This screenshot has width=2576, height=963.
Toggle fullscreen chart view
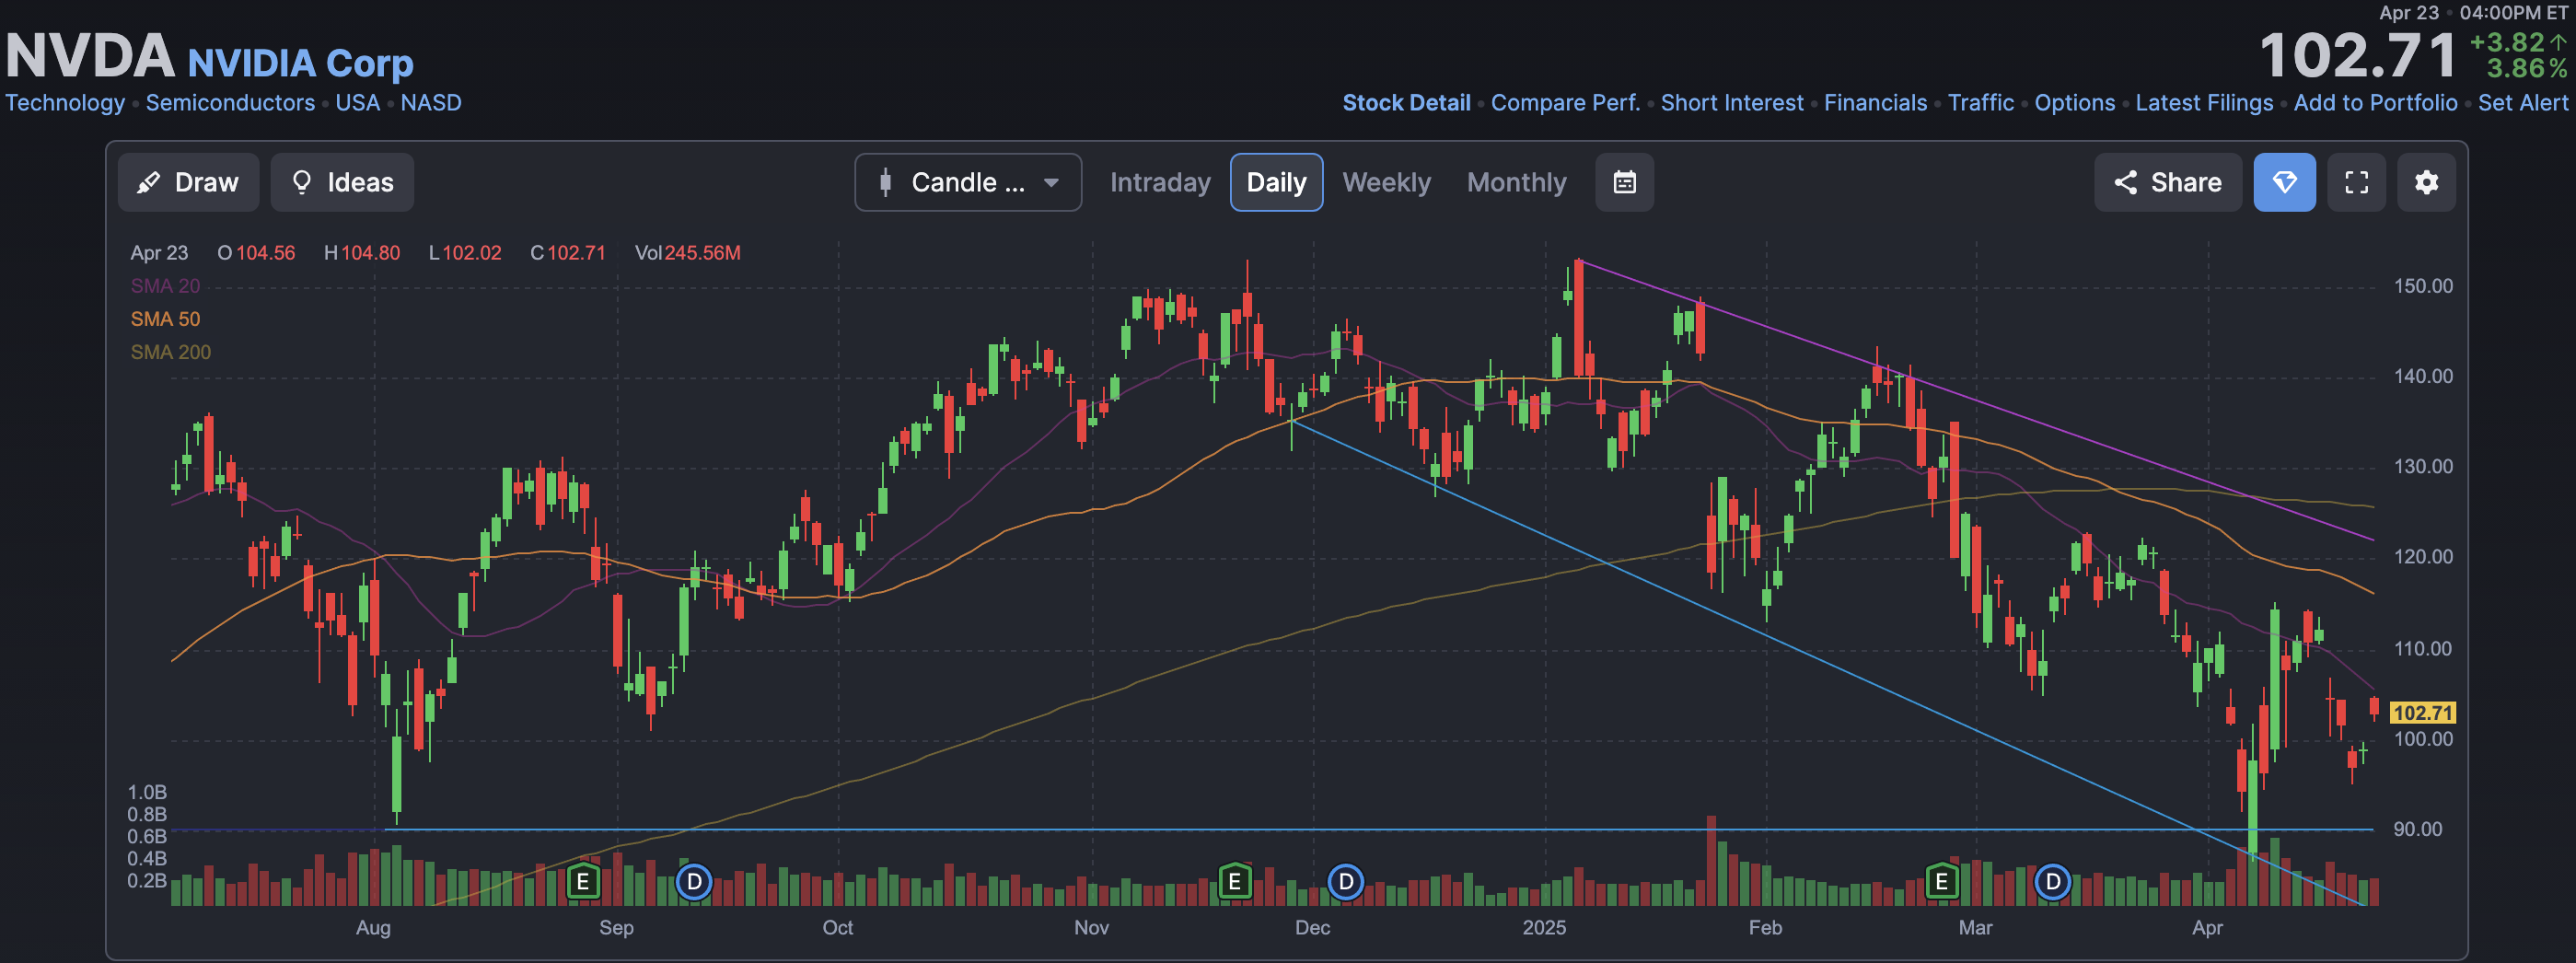pyautogui.click(x=2356, y=182)
